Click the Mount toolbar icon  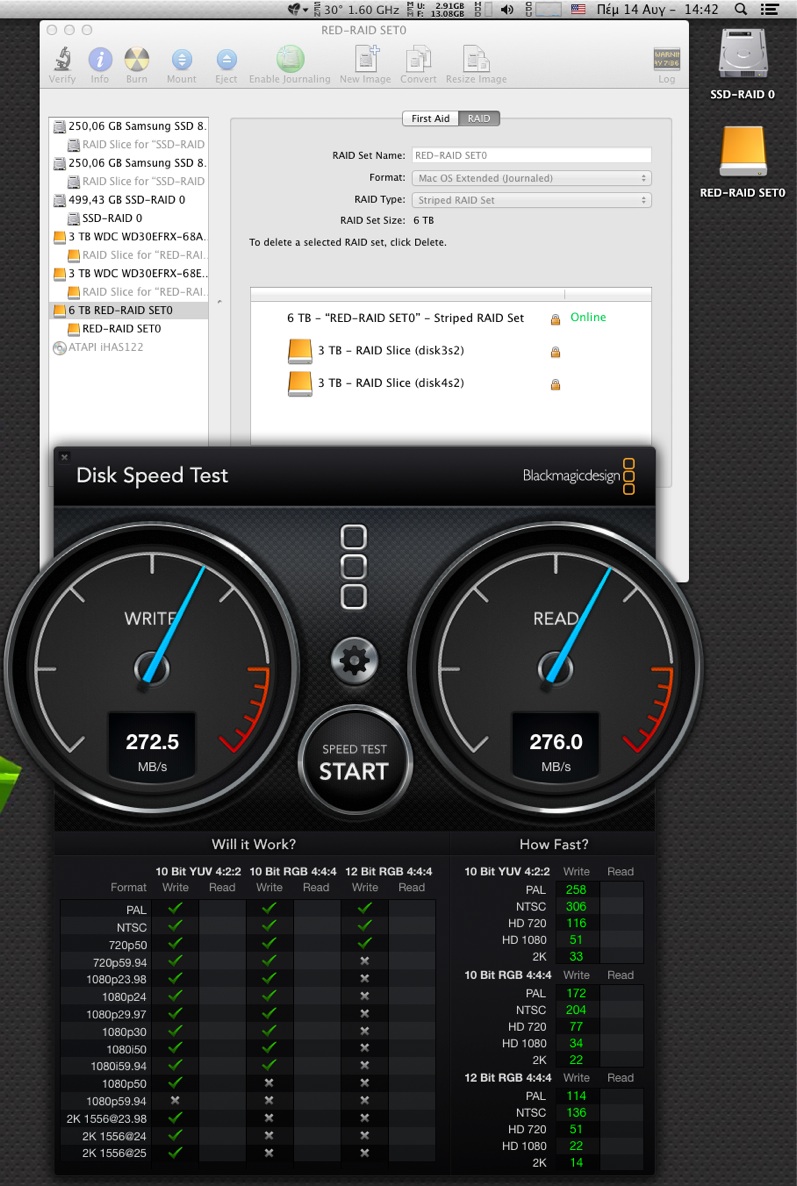click(181, 59)
